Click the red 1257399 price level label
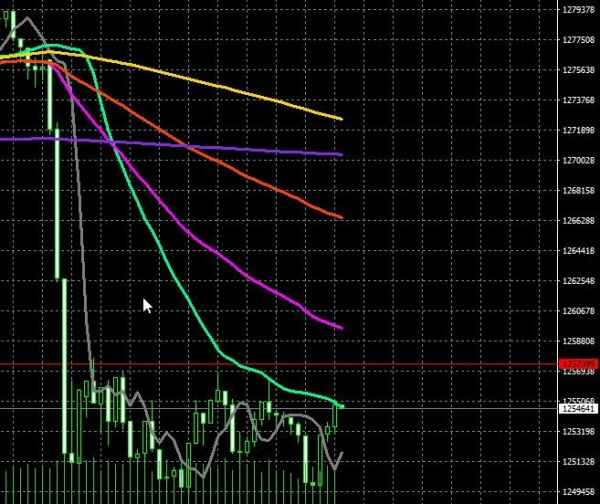The width and height of the screenshot is (600, 504). [x=579, y=364]
